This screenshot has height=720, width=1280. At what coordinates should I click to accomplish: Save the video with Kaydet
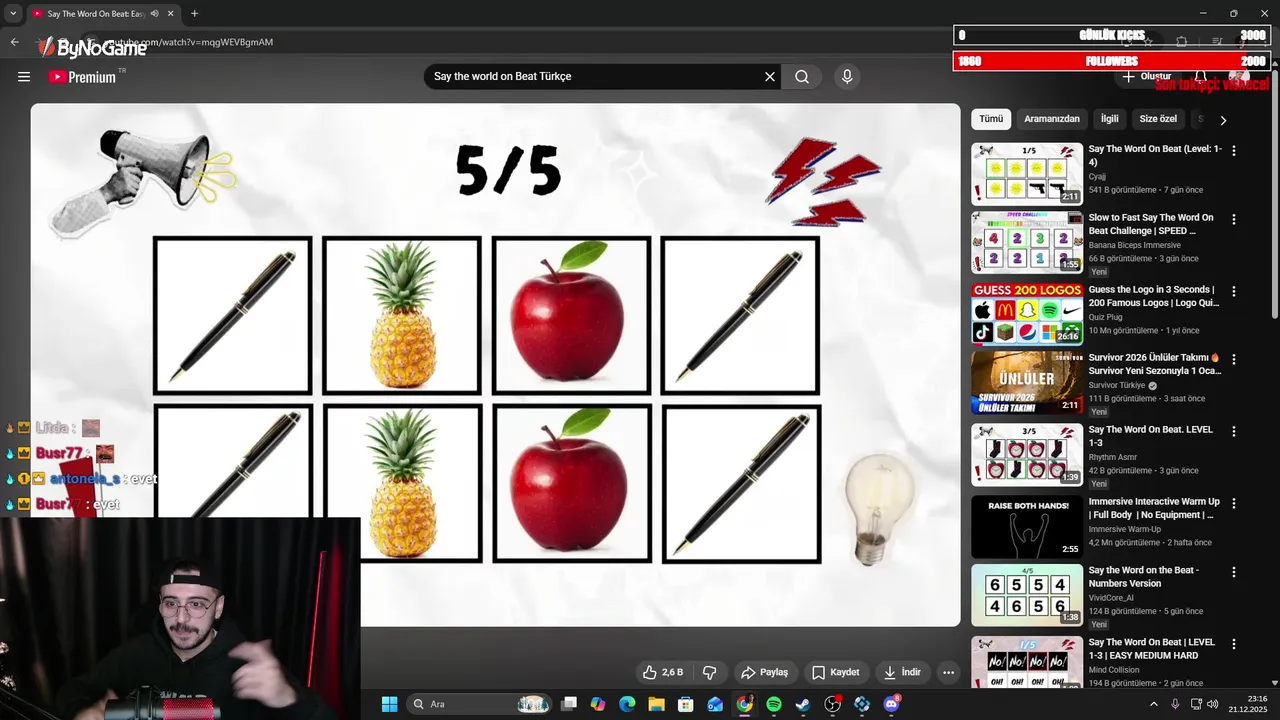(x=836, y=672)
